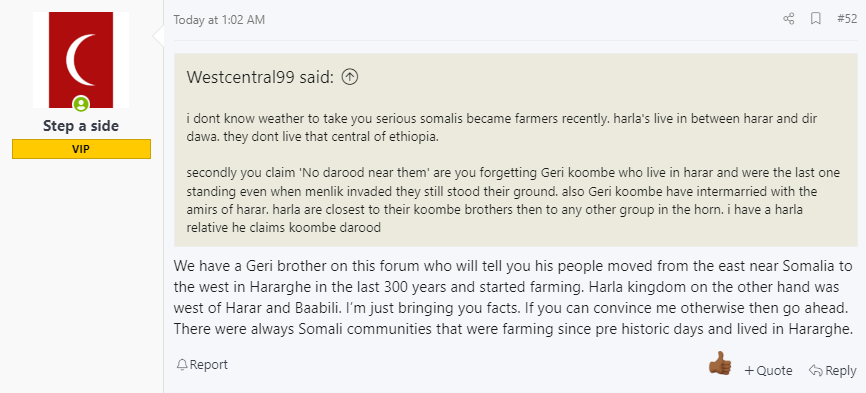
Task: Click the red crescent avatar image
Action: coord(81,60)
